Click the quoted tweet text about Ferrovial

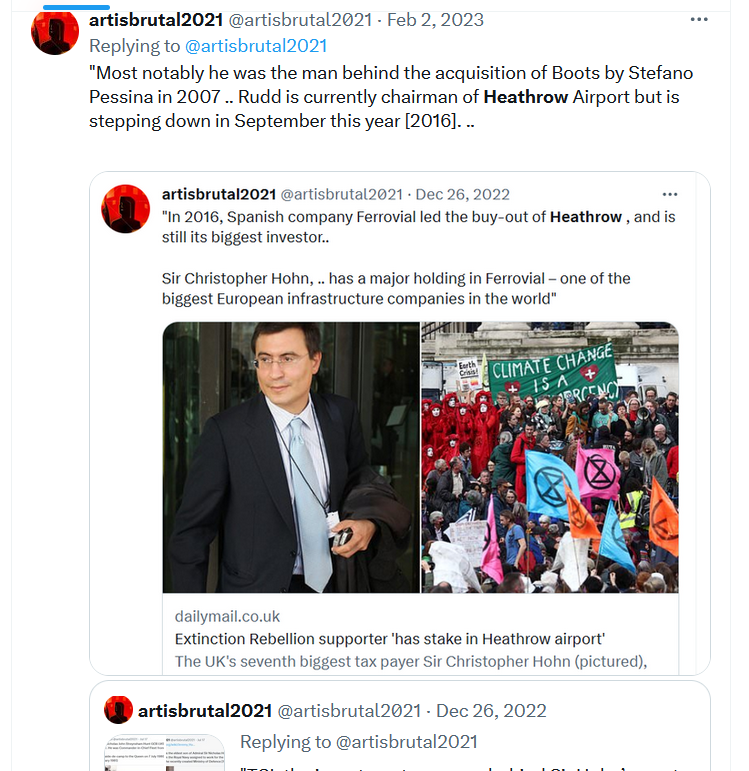tap(419, 258)
